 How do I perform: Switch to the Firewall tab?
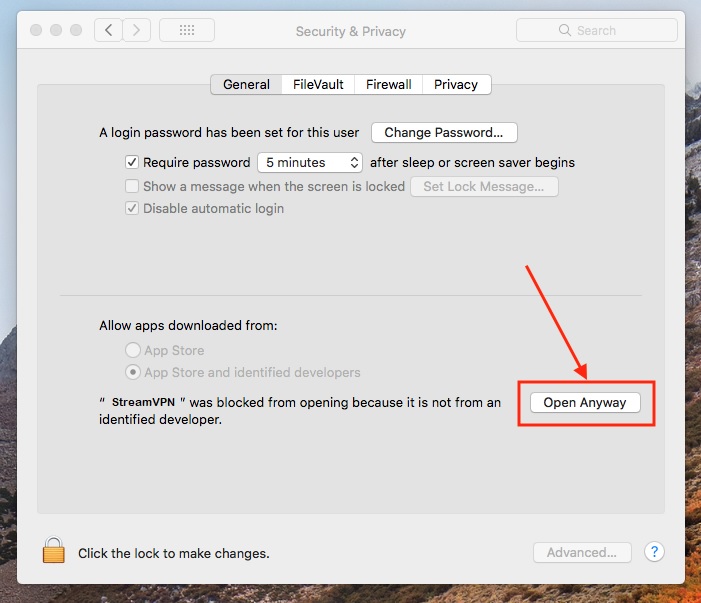click(x=388, y=84)
